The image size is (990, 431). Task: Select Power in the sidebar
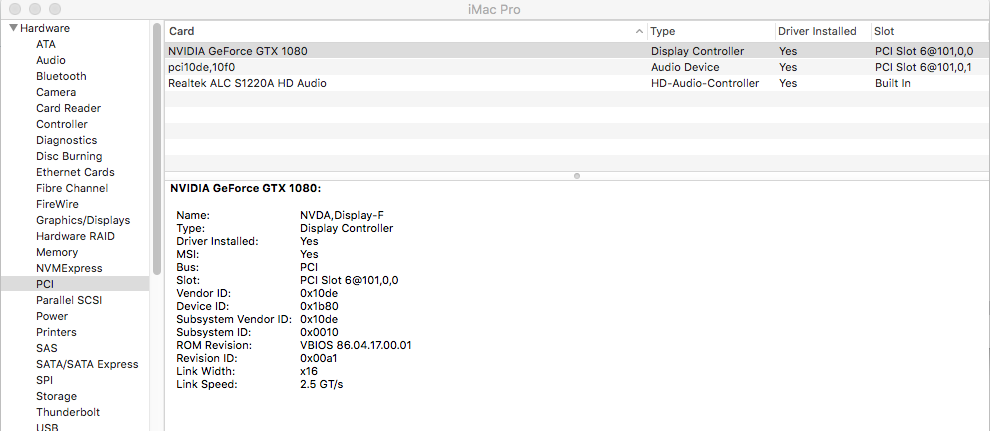52,316
